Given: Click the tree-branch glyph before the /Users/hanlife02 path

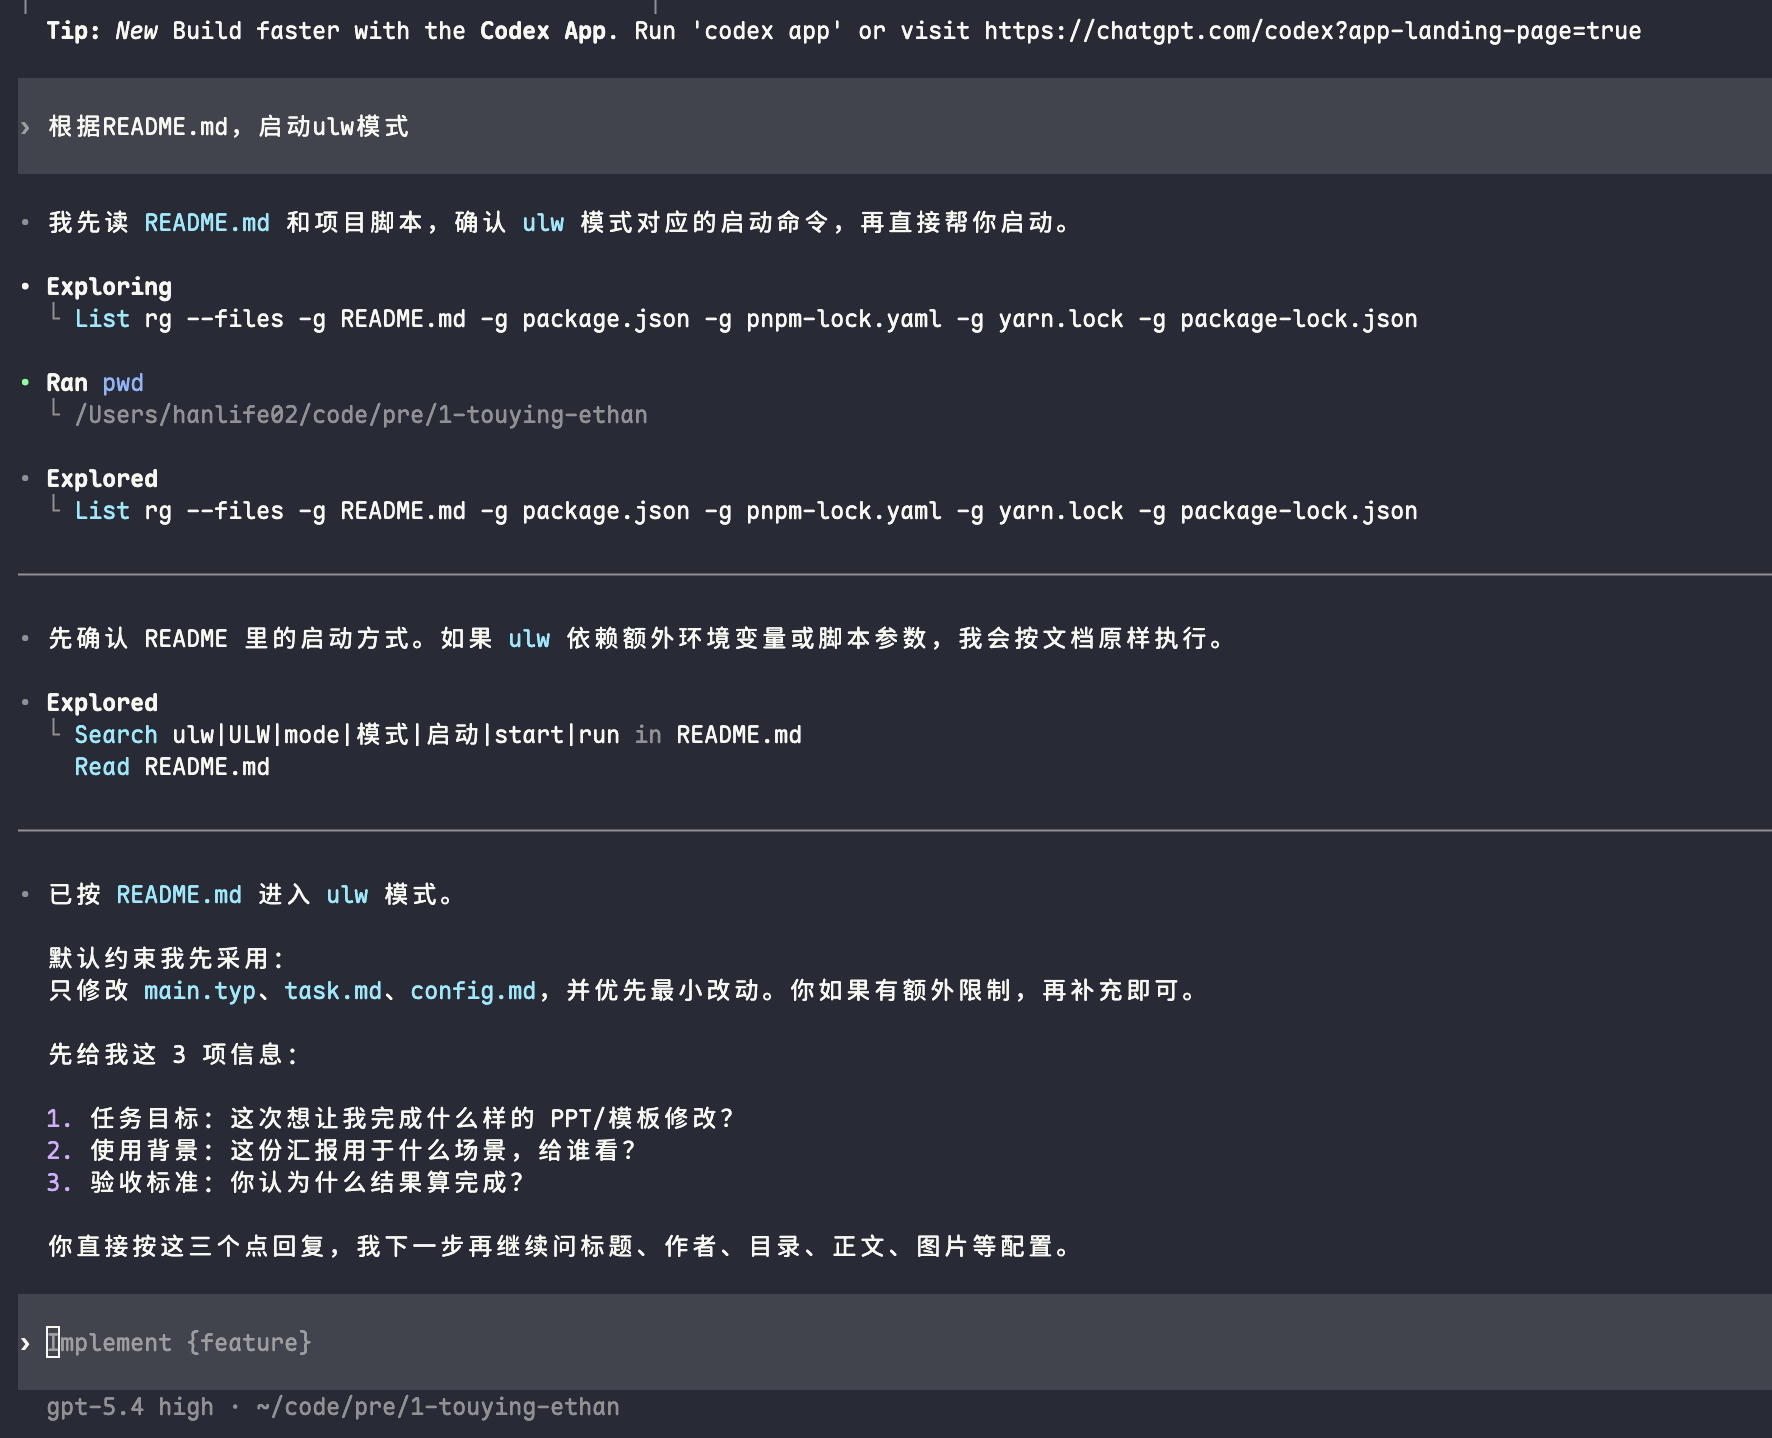Looking at the screenshot, I should [56, 411].
